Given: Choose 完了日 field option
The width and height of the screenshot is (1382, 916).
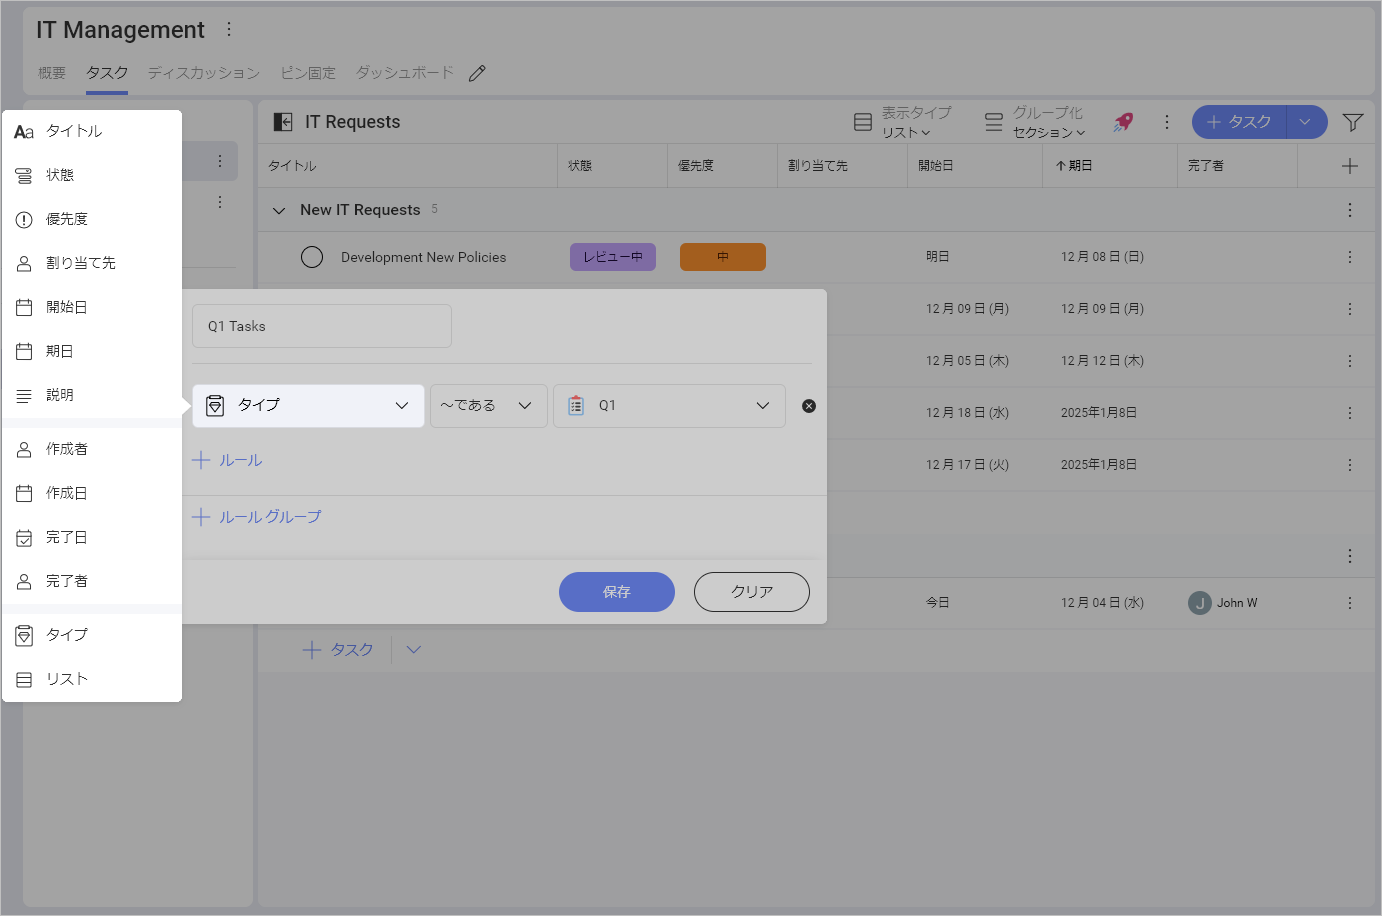Looking at the screenshot, I should click(x=92, y=537).
